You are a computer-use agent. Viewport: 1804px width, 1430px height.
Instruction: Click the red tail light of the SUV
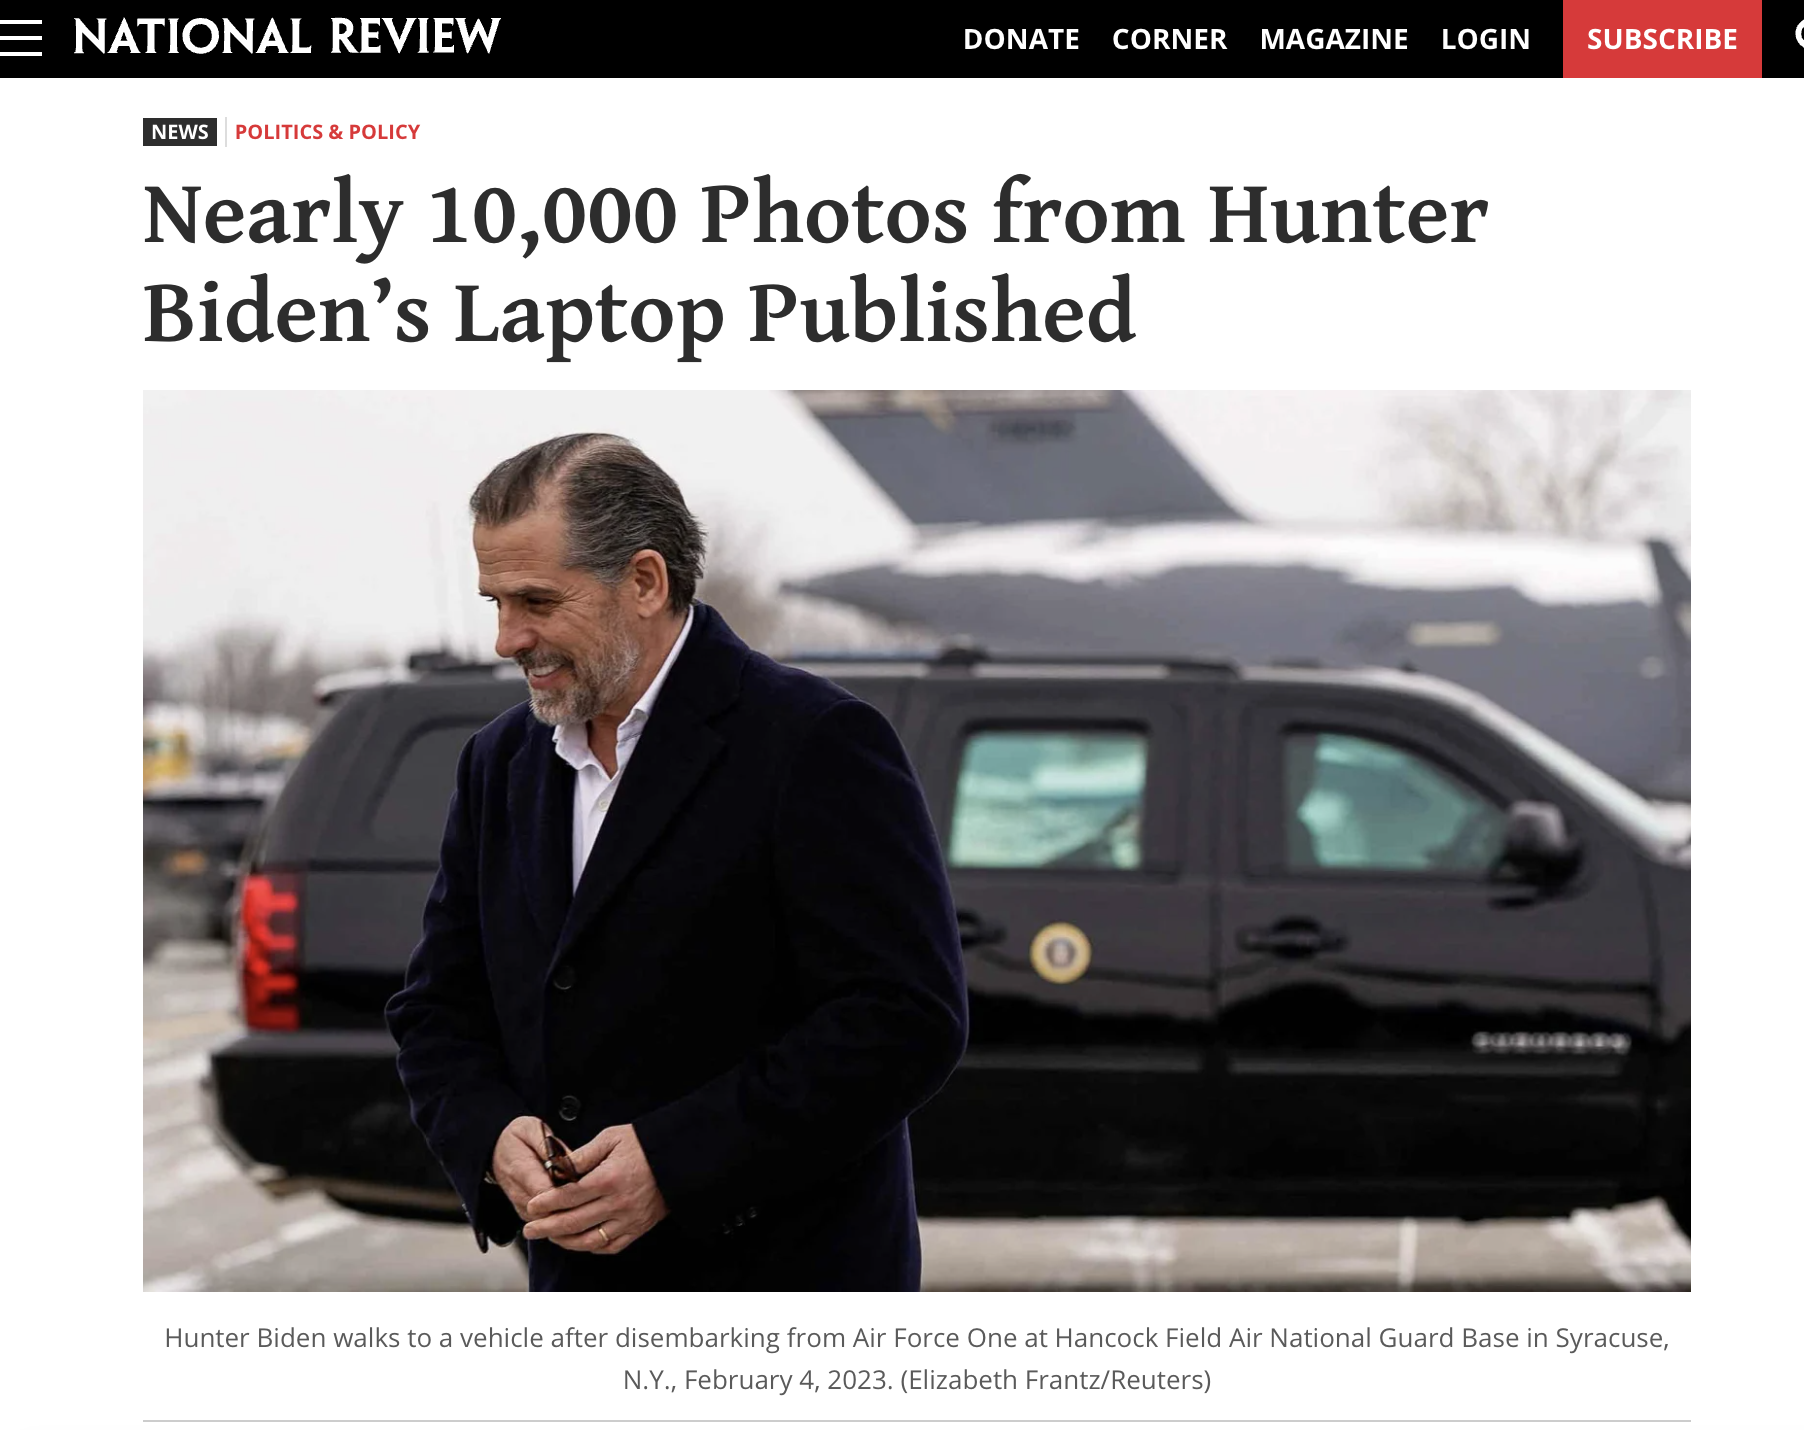click(x=268, y=951)
